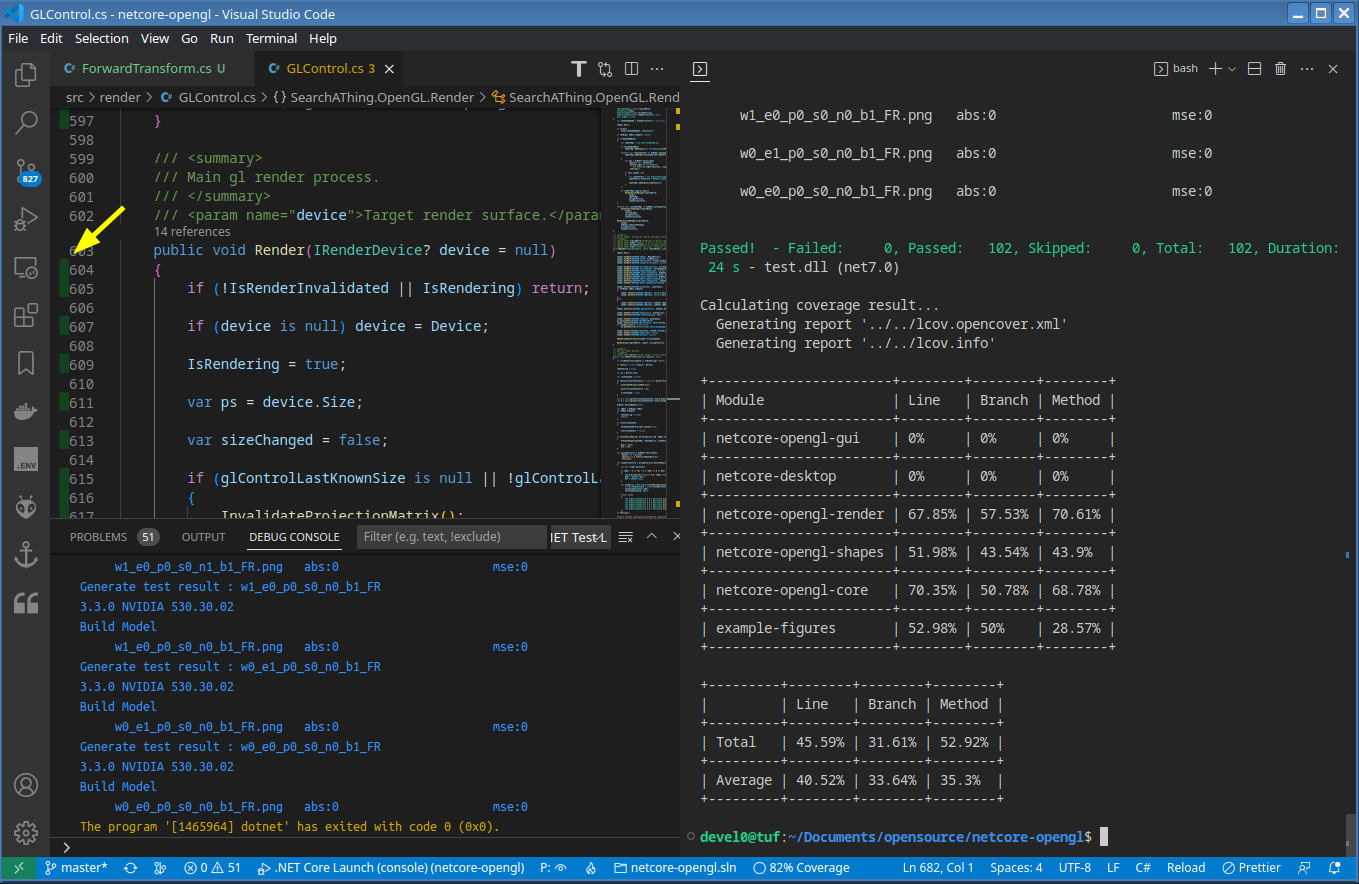Open the Run and Debug view
1359x884 pixels.
pyautogui.click(x=26, y=218)
